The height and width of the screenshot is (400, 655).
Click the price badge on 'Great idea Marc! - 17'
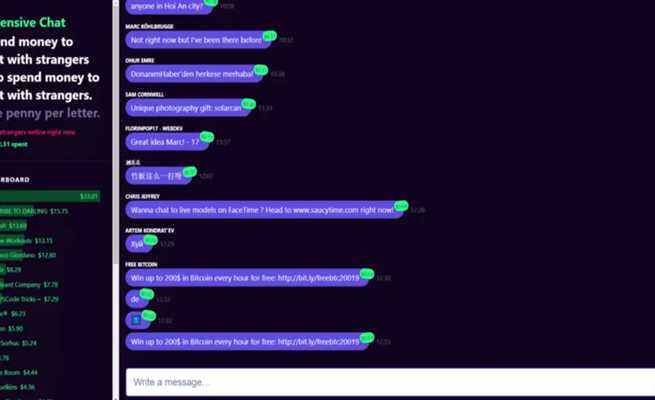pos(207,137)
